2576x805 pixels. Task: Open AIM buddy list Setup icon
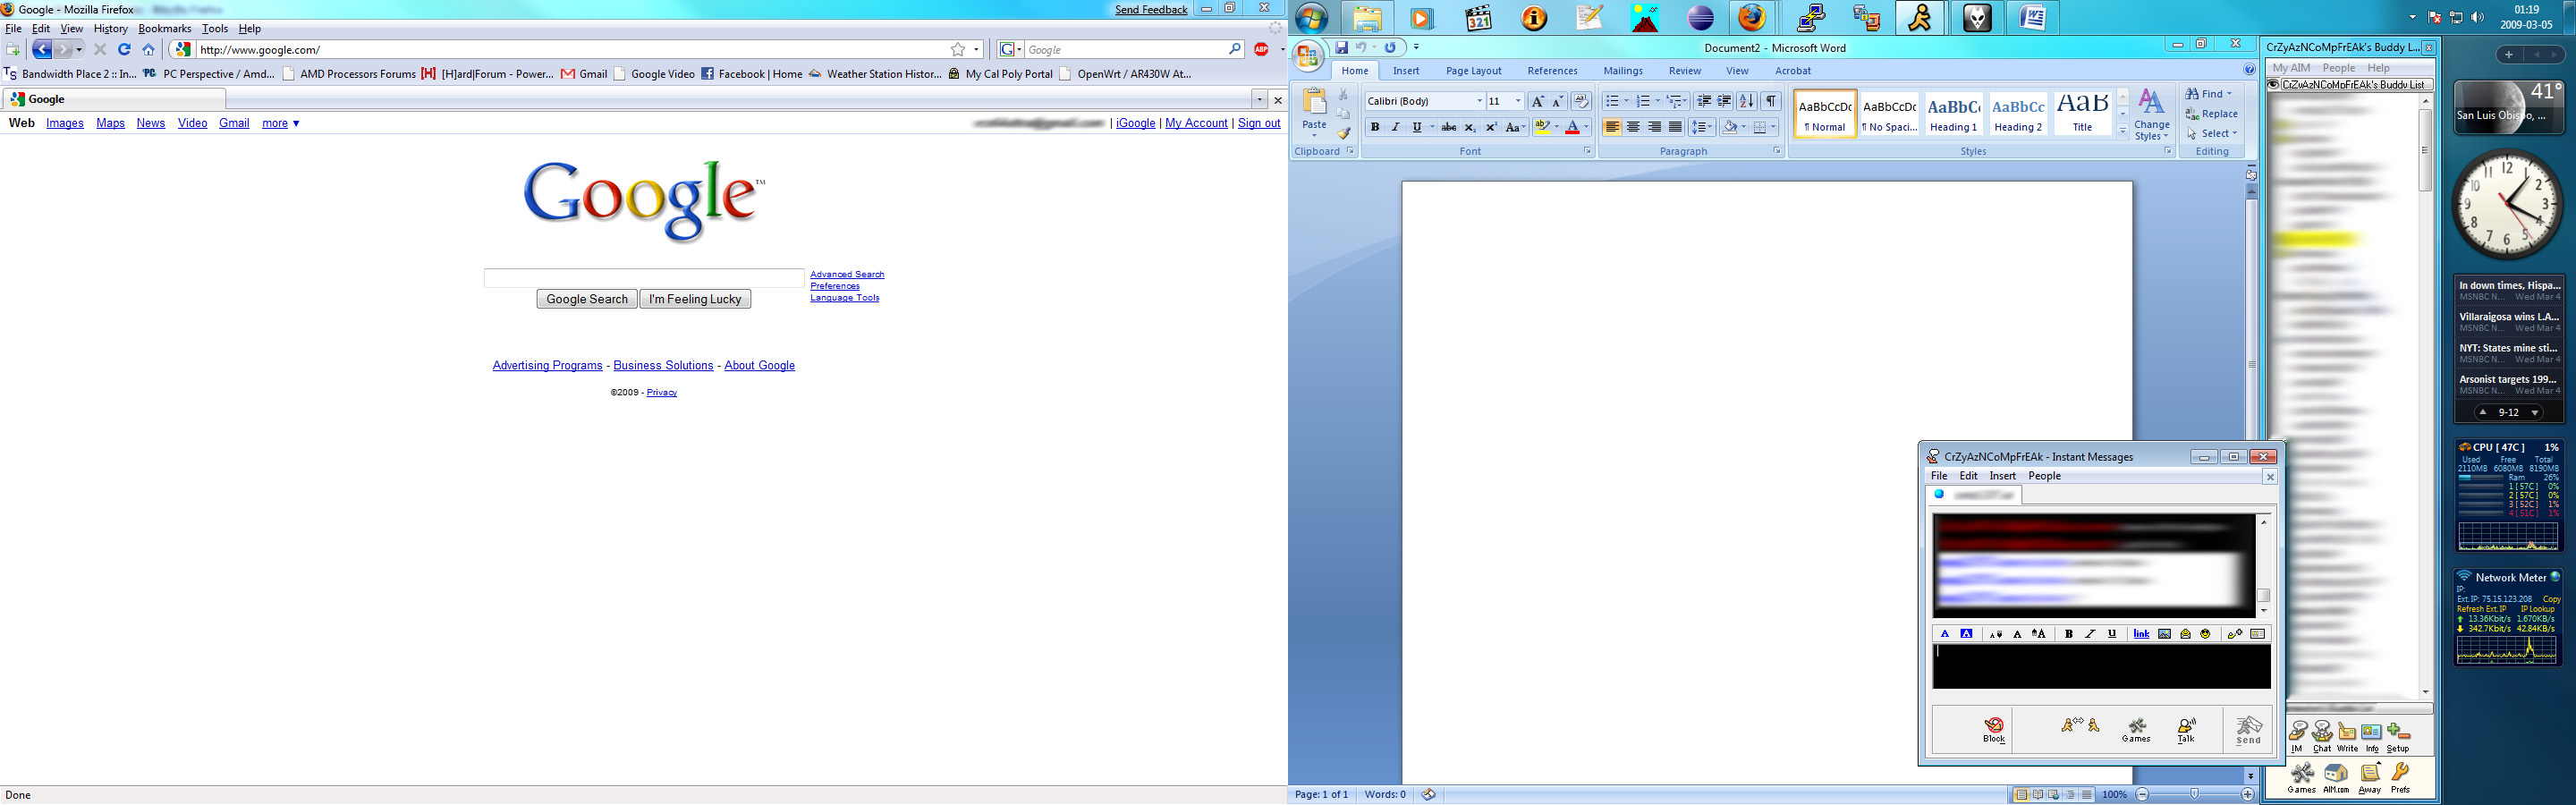tap(2398, 737)
